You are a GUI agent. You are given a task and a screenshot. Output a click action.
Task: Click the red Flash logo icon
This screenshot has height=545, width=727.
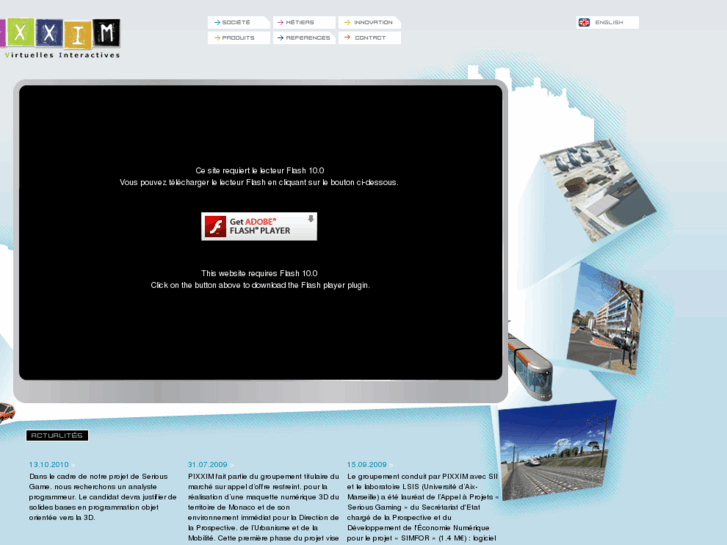pos(216,226)
